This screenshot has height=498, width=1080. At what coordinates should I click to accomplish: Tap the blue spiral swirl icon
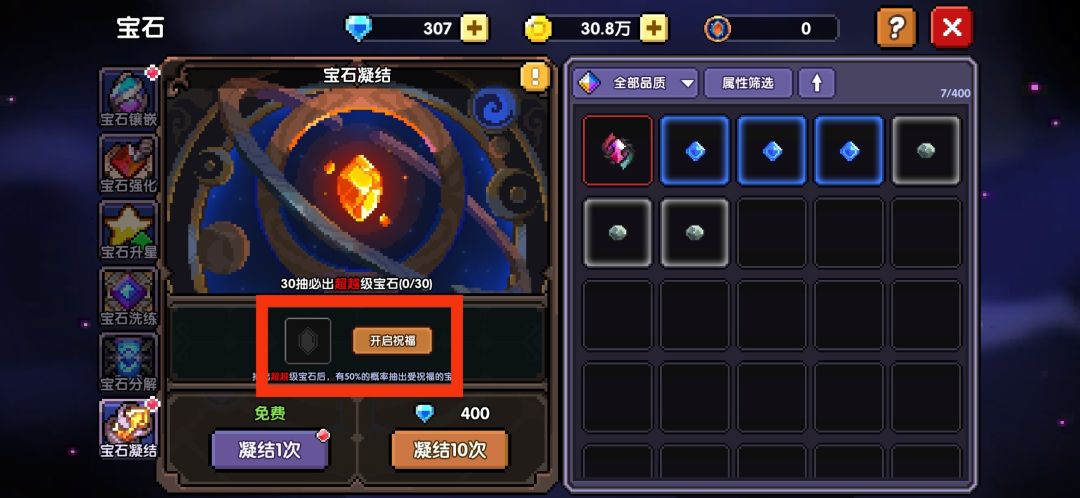(x=494, y=109)
